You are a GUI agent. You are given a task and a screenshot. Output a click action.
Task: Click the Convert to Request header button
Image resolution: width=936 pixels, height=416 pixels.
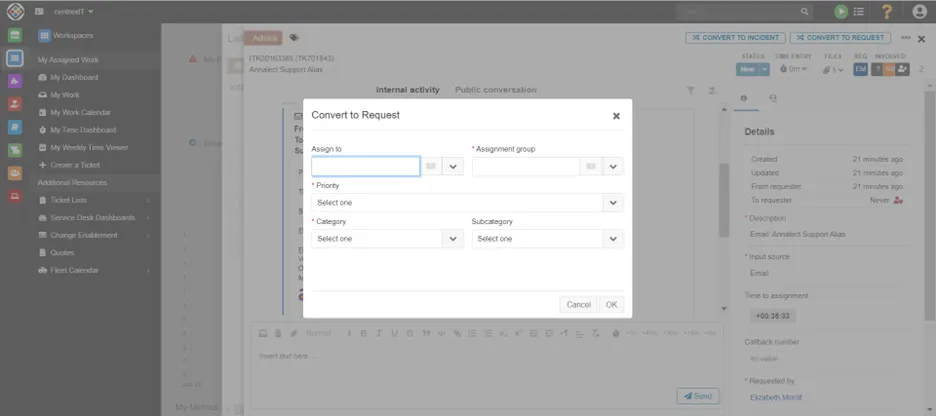click(x=840, y=38)
